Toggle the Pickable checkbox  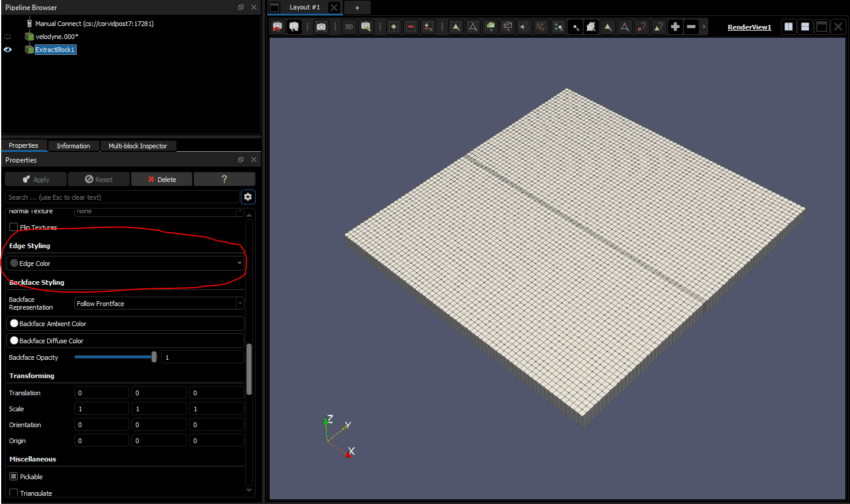[x=14, y=476]
